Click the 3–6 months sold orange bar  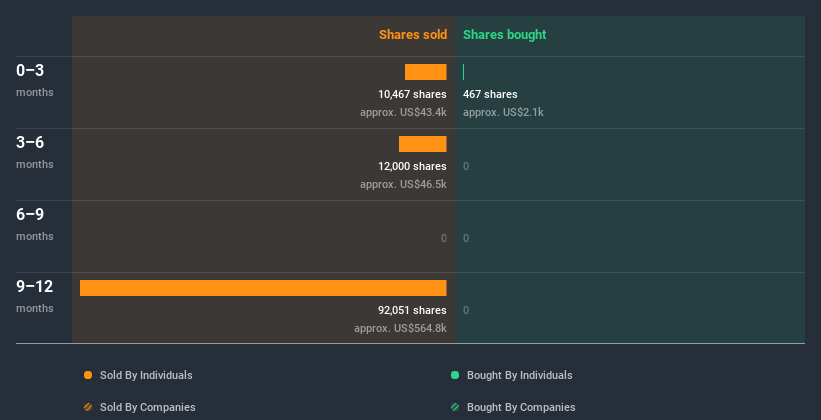point(423,144)
